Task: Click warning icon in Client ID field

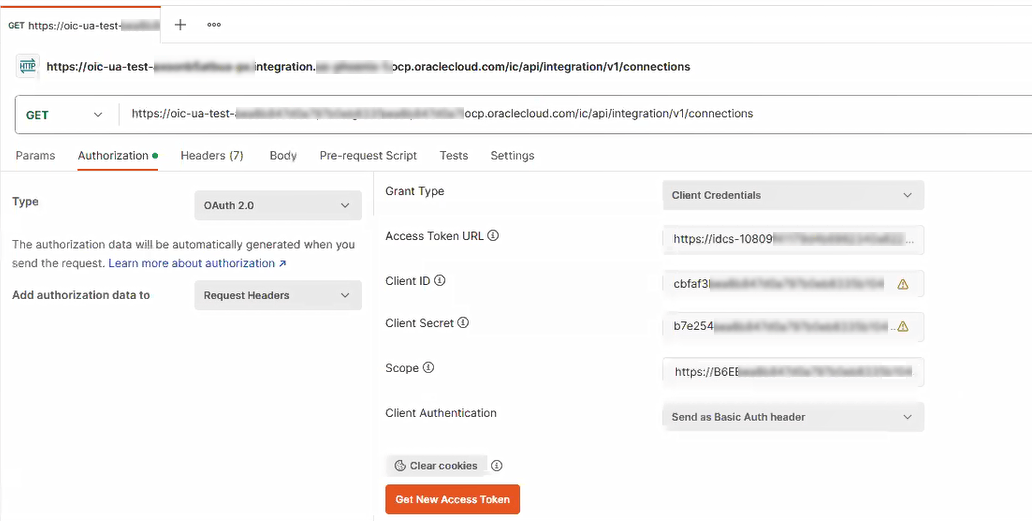Action: click(x=902, y=284)
